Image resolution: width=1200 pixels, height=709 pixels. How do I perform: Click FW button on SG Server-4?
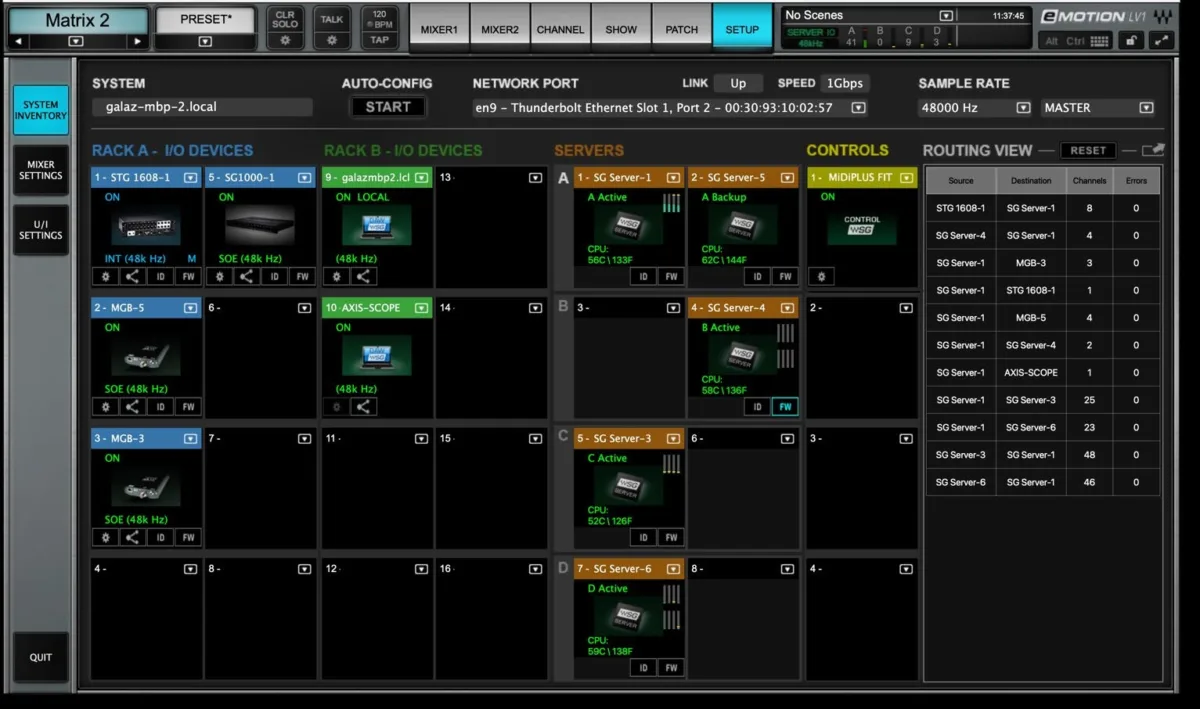coord(785,407)
